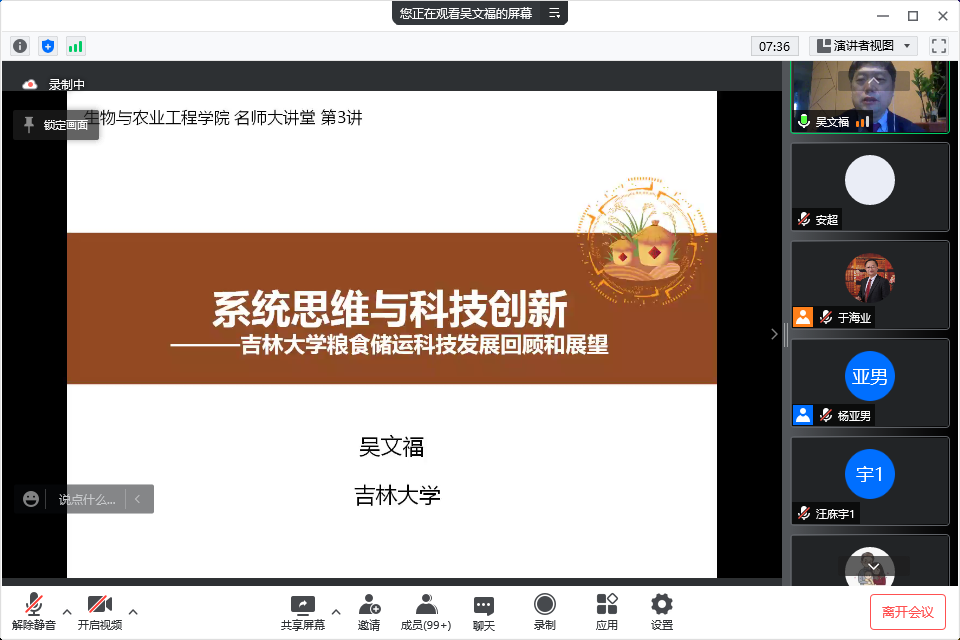Unmute microphone with 解除静音
The width and height of the screenshot is (960, 640).
click(x=34, y=611)
